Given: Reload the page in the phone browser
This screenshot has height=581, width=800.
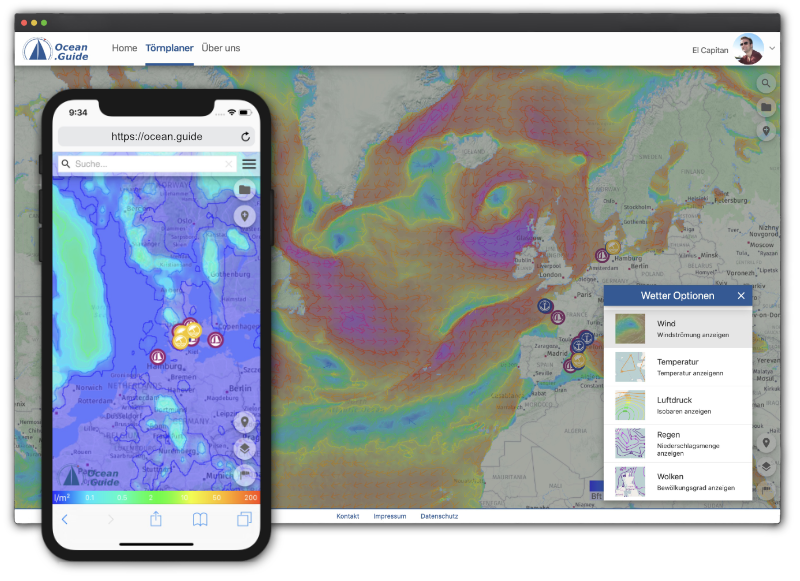Looking at the screenshot, I should [x=245, y=137].
